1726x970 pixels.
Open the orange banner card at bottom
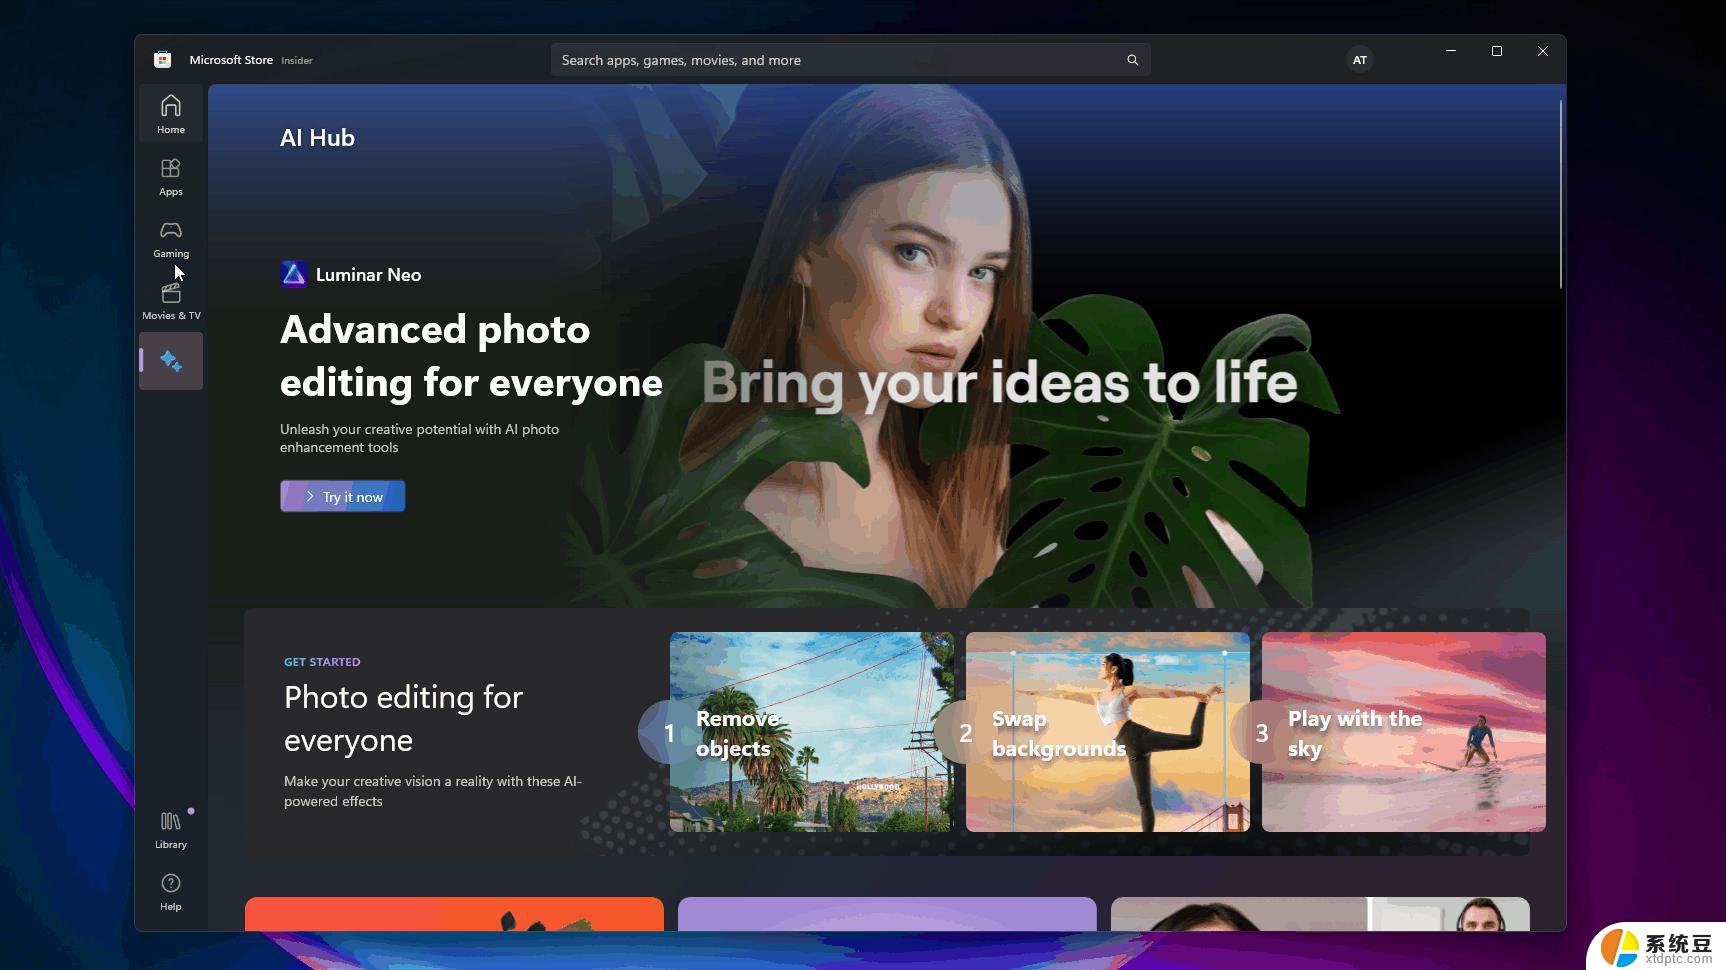(x=454, y=914)
